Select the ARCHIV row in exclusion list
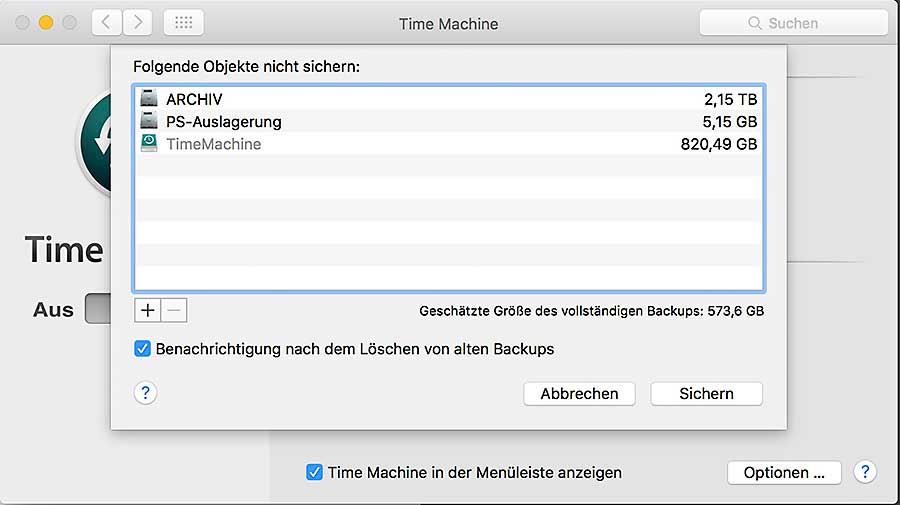Viewport: 900px width, 505px height. pyautogui.click(x=448, y=100)
